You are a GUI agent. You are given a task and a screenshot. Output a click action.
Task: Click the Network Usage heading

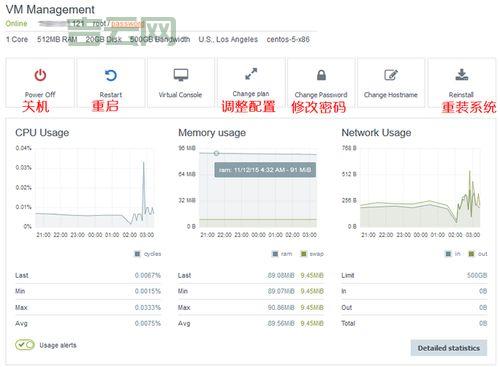coord(376,133)
